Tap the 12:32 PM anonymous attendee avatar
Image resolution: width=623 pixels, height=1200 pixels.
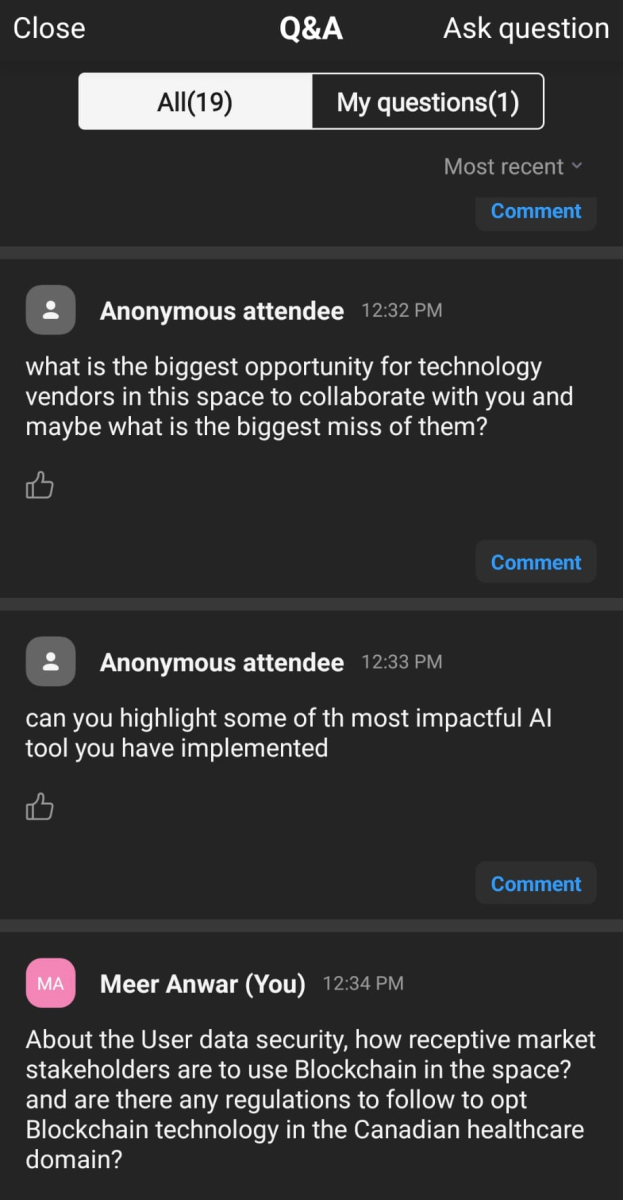tap(50, 310)
